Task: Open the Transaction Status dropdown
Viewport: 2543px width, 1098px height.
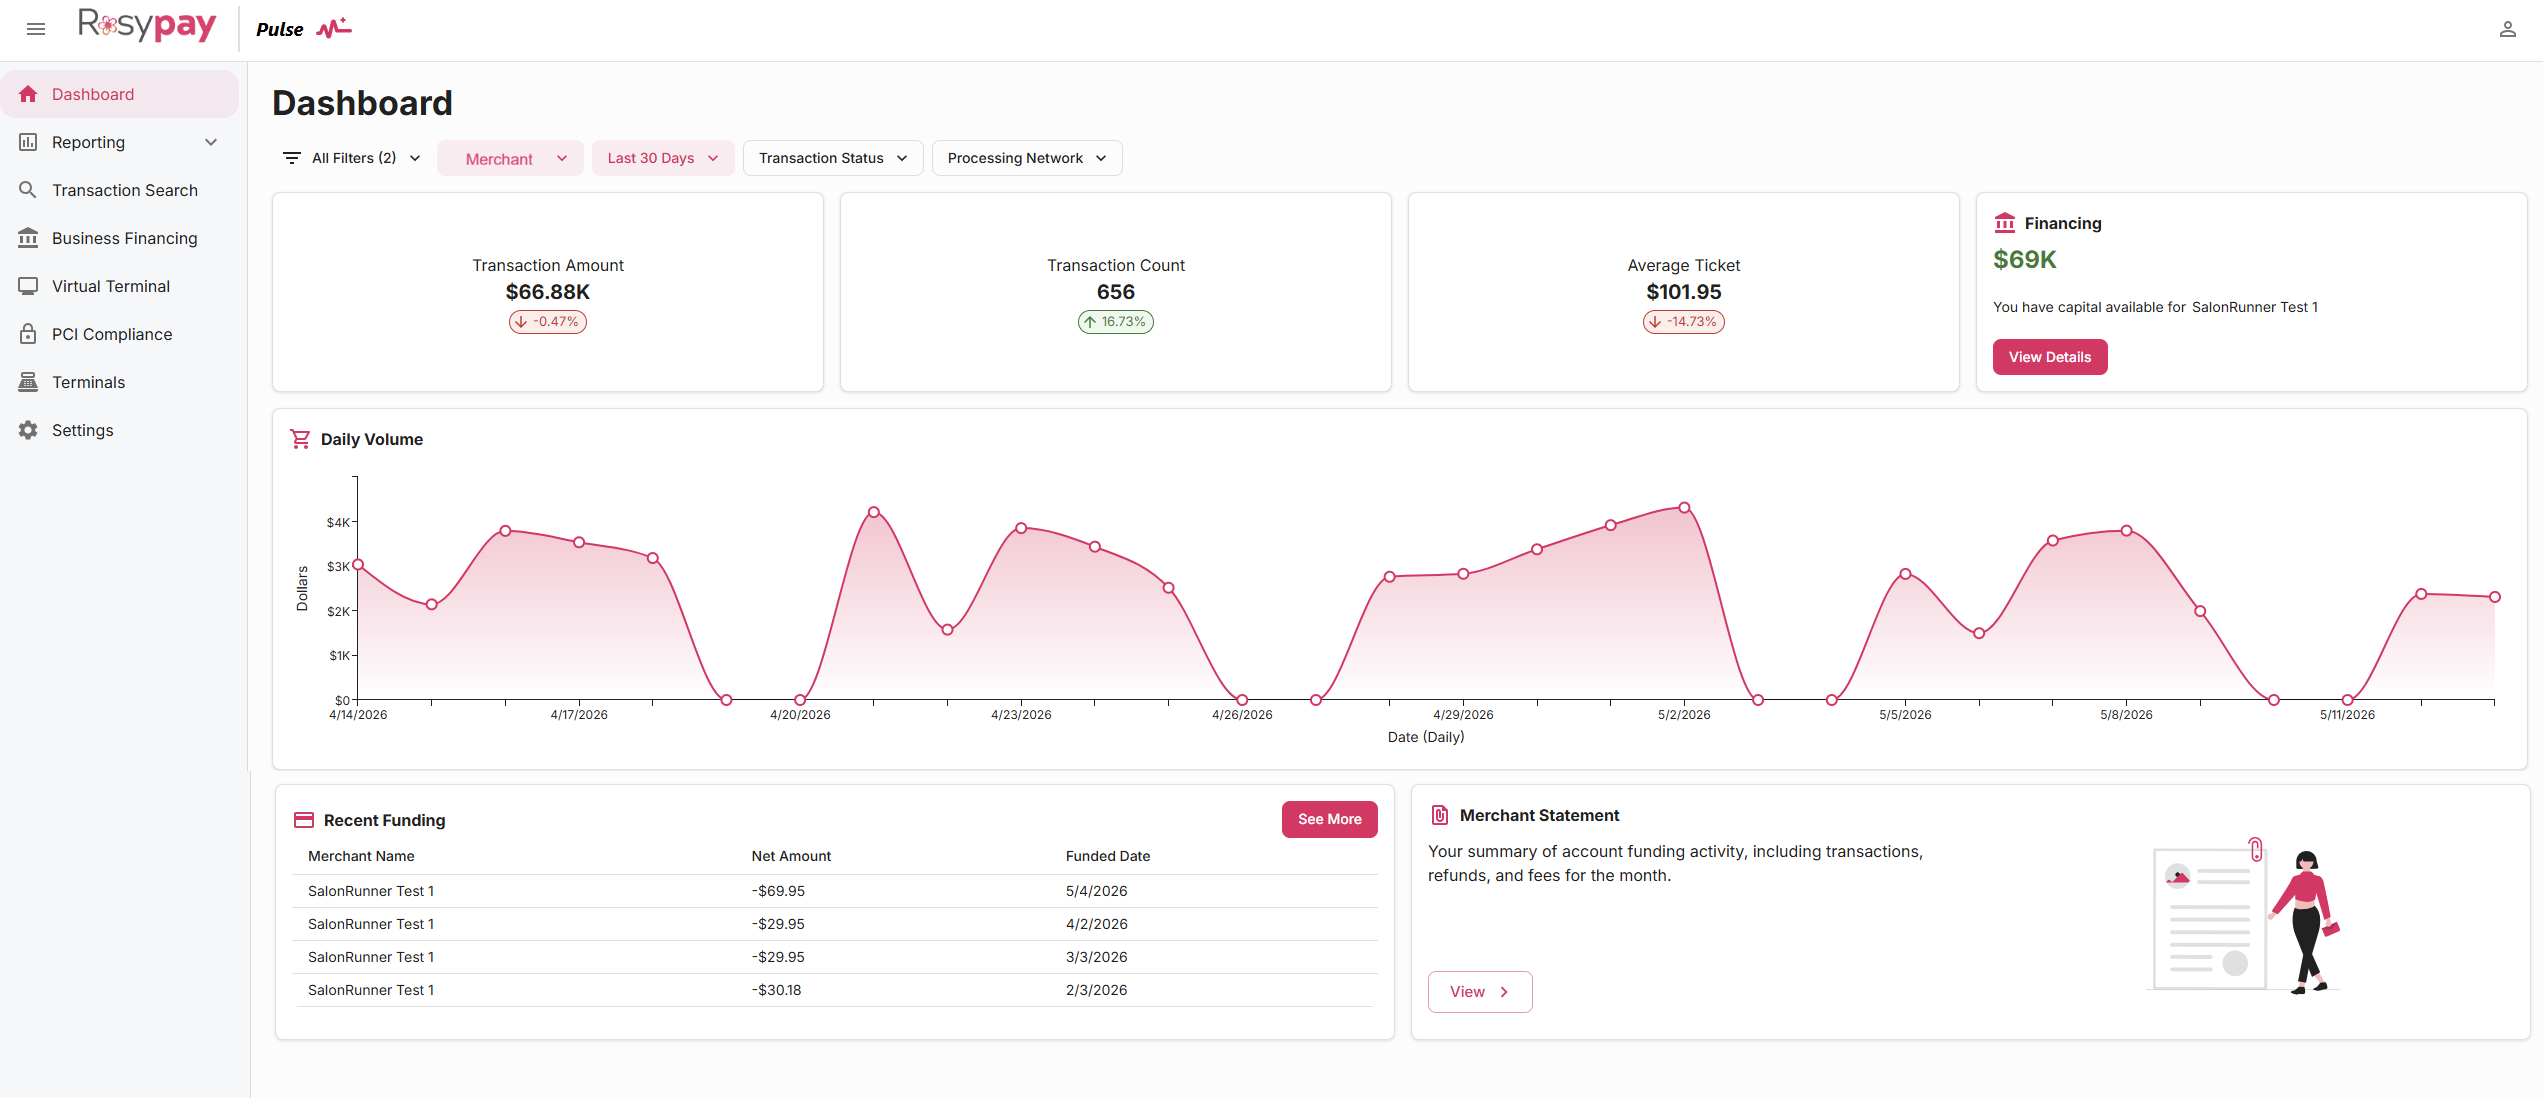Action: pyautogui.click(x=833, y=158)
